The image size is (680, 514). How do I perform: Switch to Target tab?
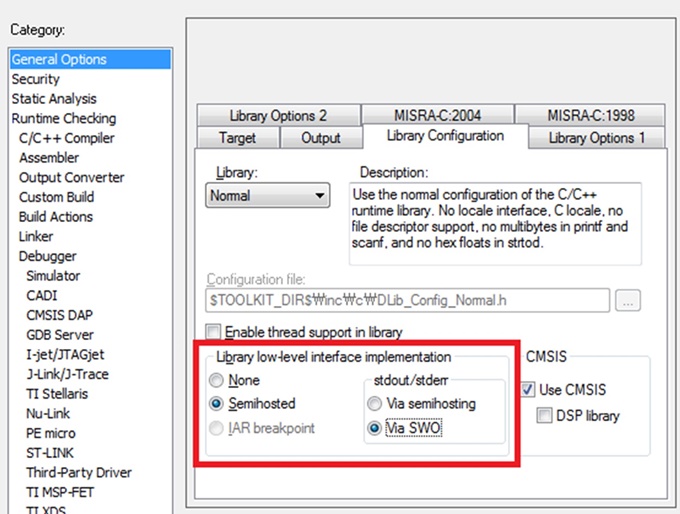coord(237,138)
